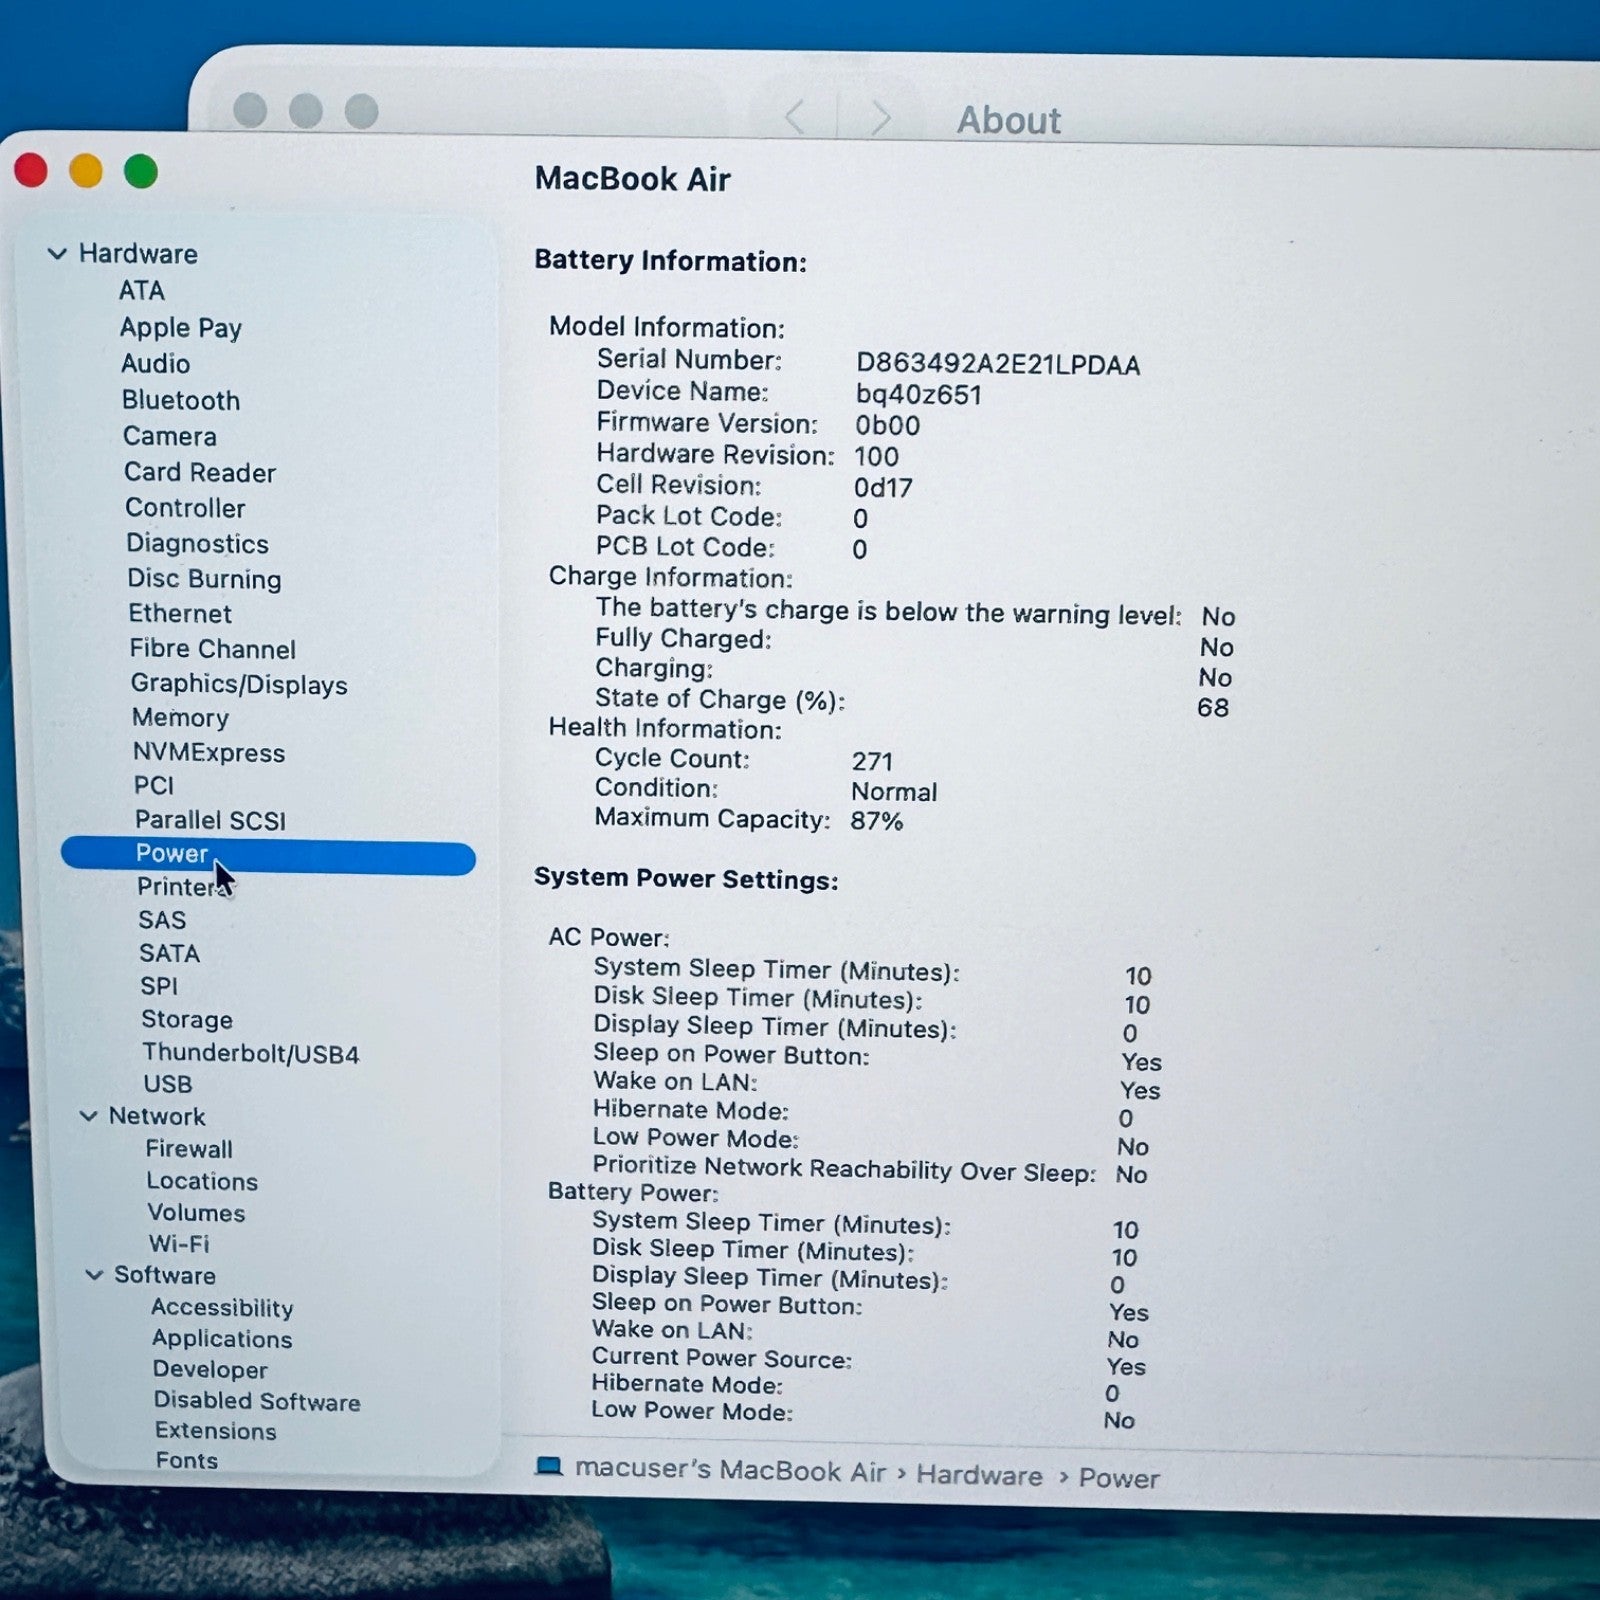Click Hardware in the path bar
The width and height of the screenshot is (1600, 1600).
pos(979,1476)
